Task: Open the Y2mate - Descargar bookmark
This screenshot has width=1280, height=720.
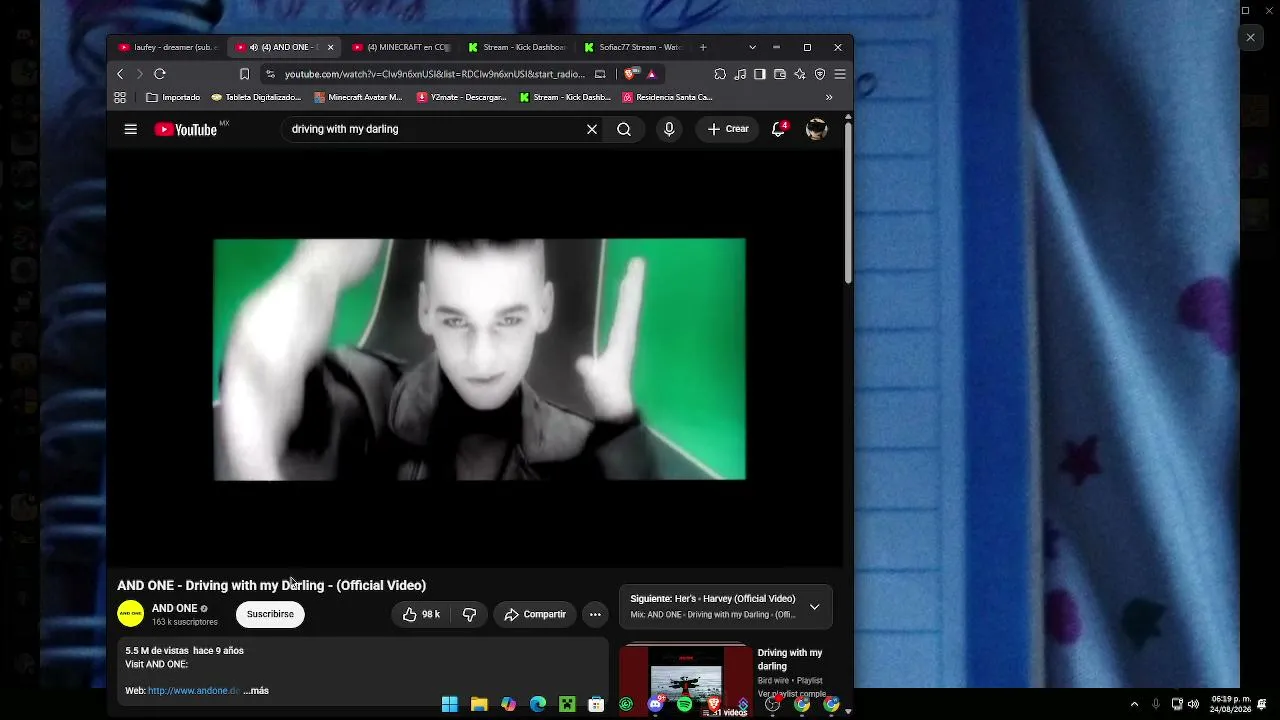Action: (x=462, y=97)
